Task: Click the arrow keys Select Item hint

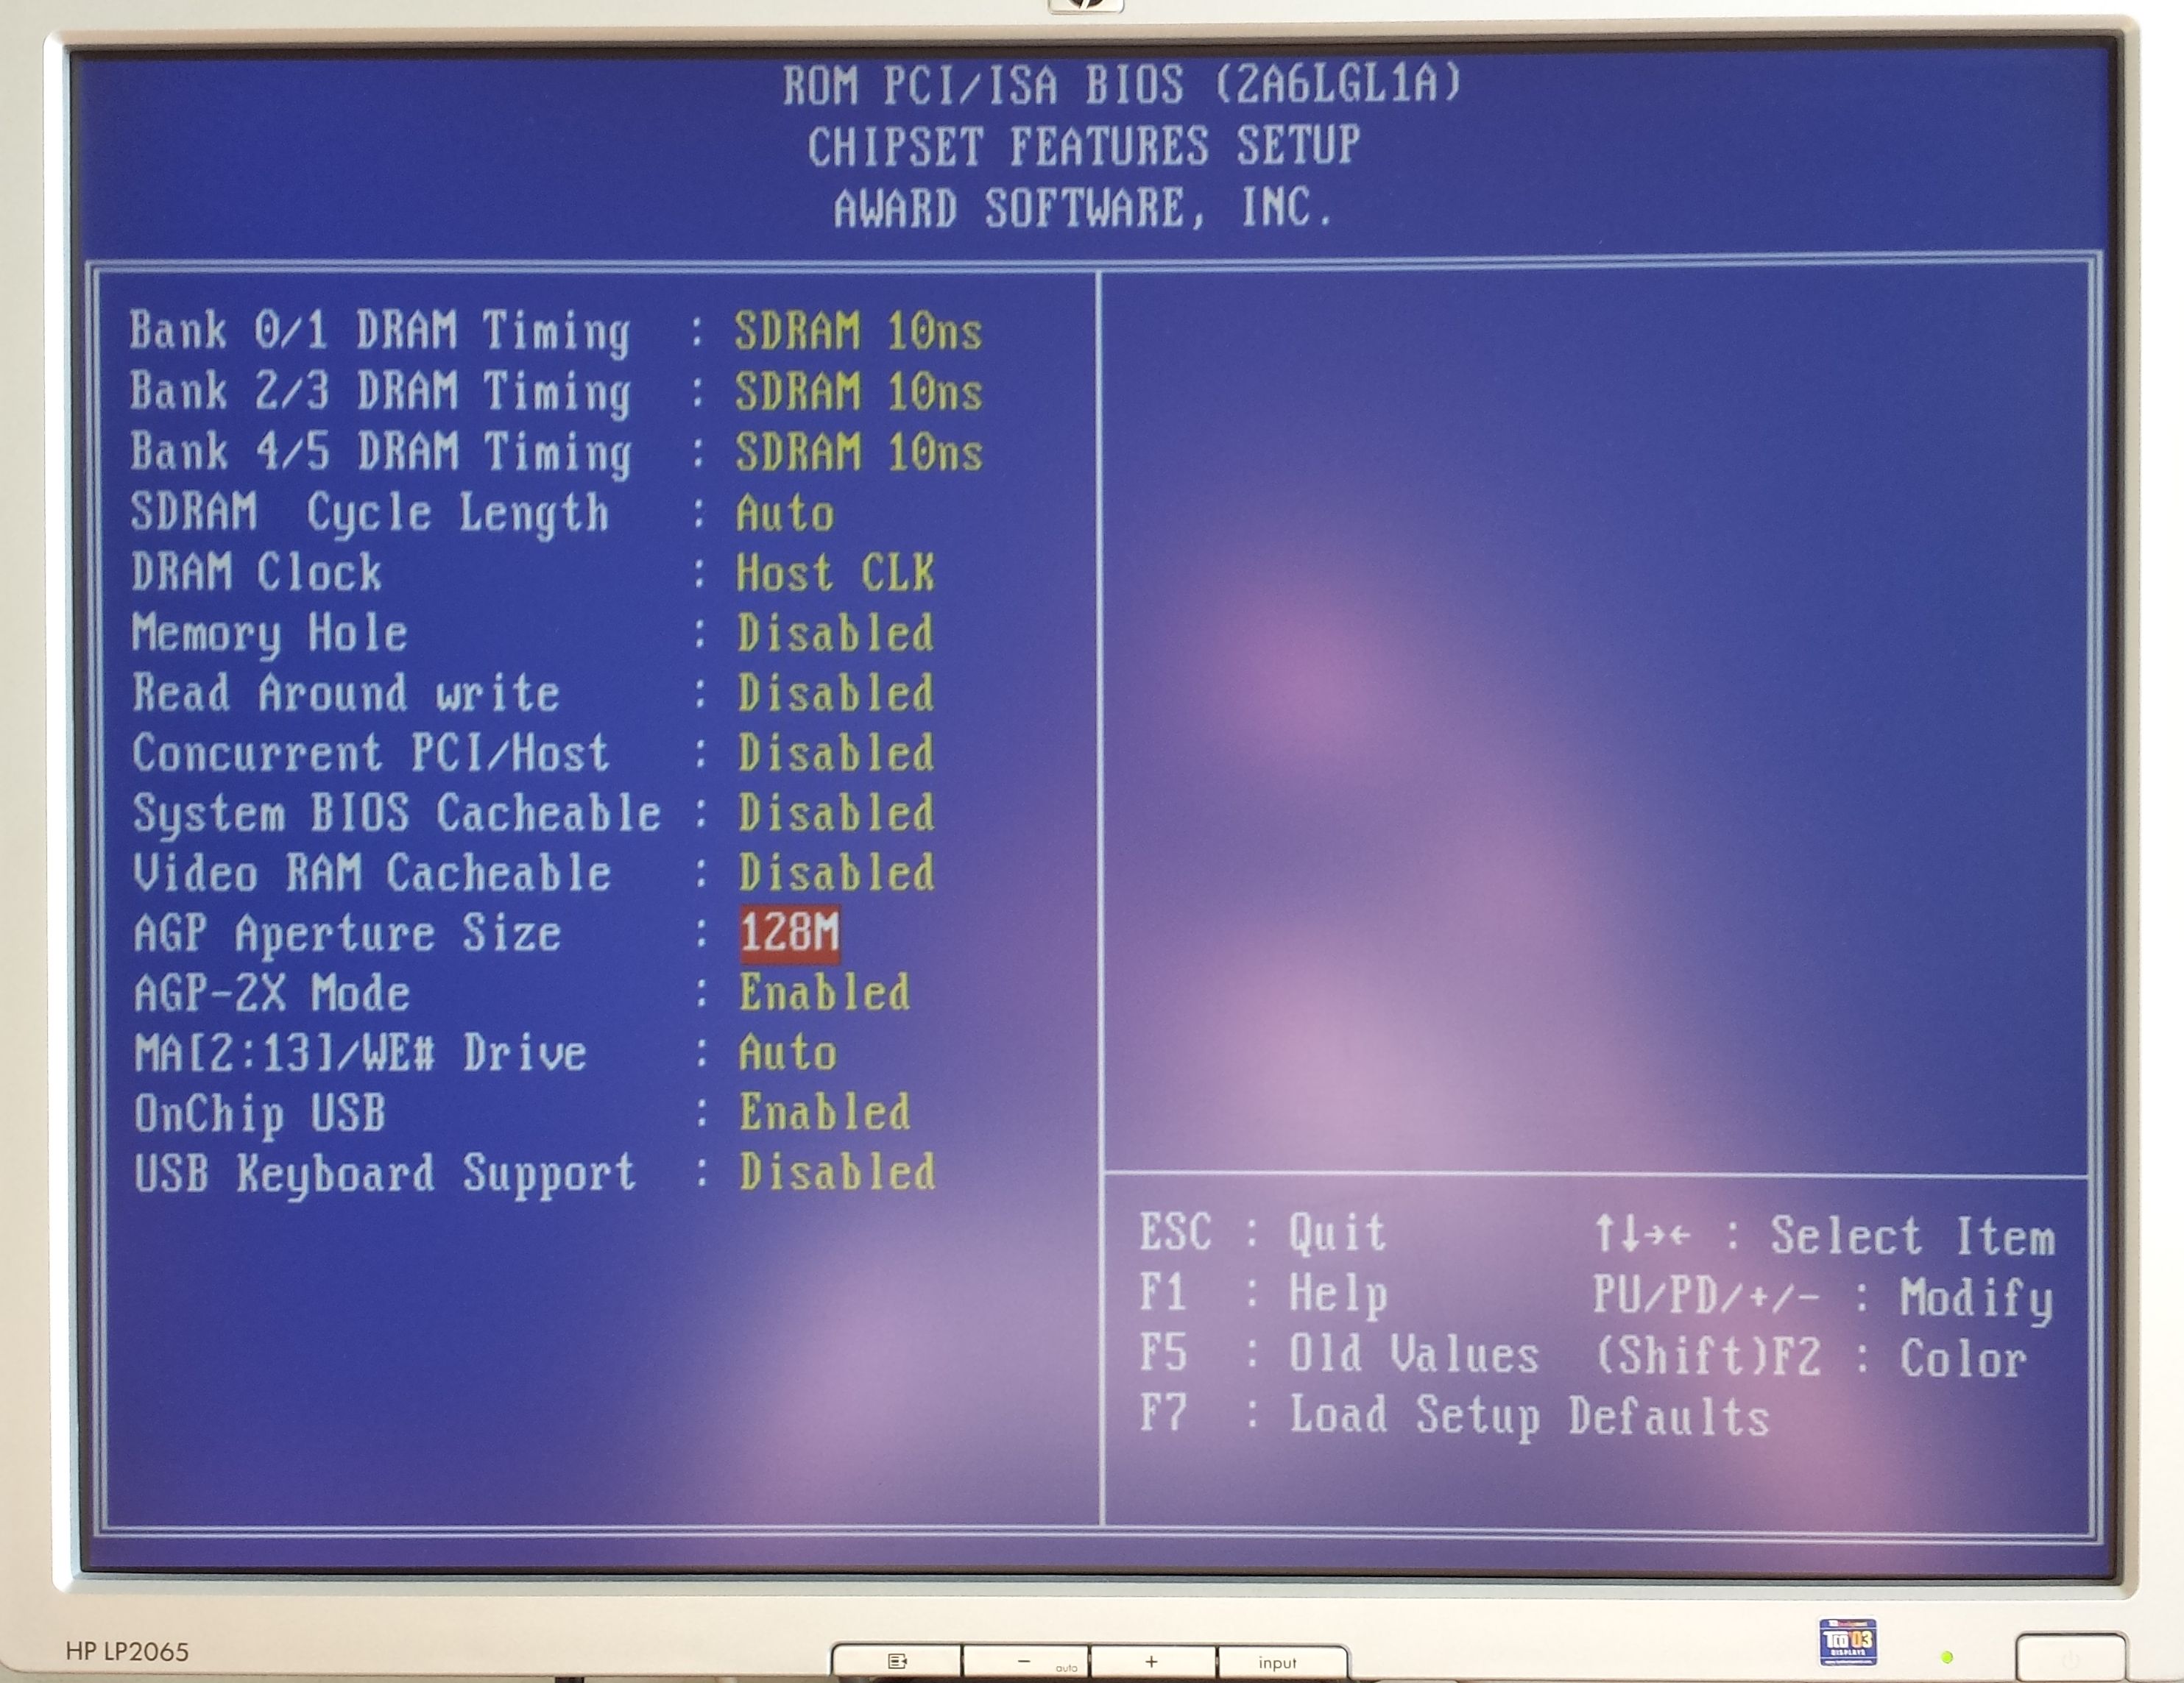Action: 1824,1236
